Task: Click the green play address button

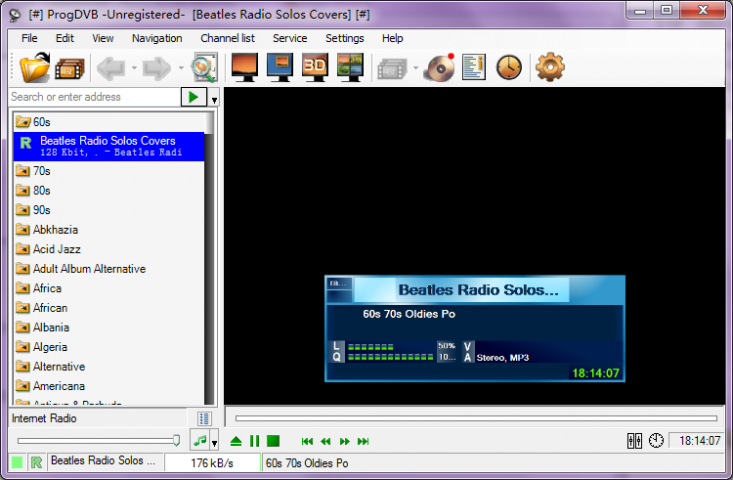Action: click(194, 97)
